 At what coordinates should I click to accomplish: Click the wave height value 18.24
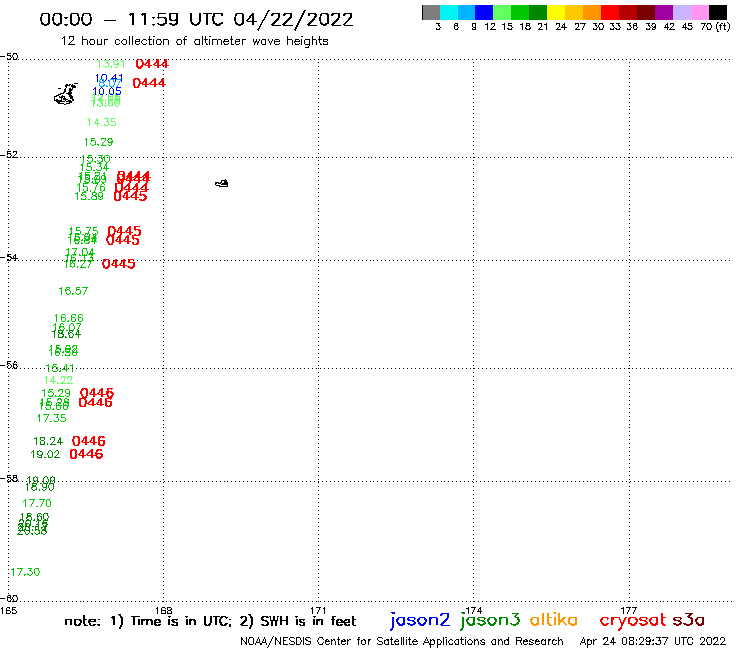coord(48,441)
